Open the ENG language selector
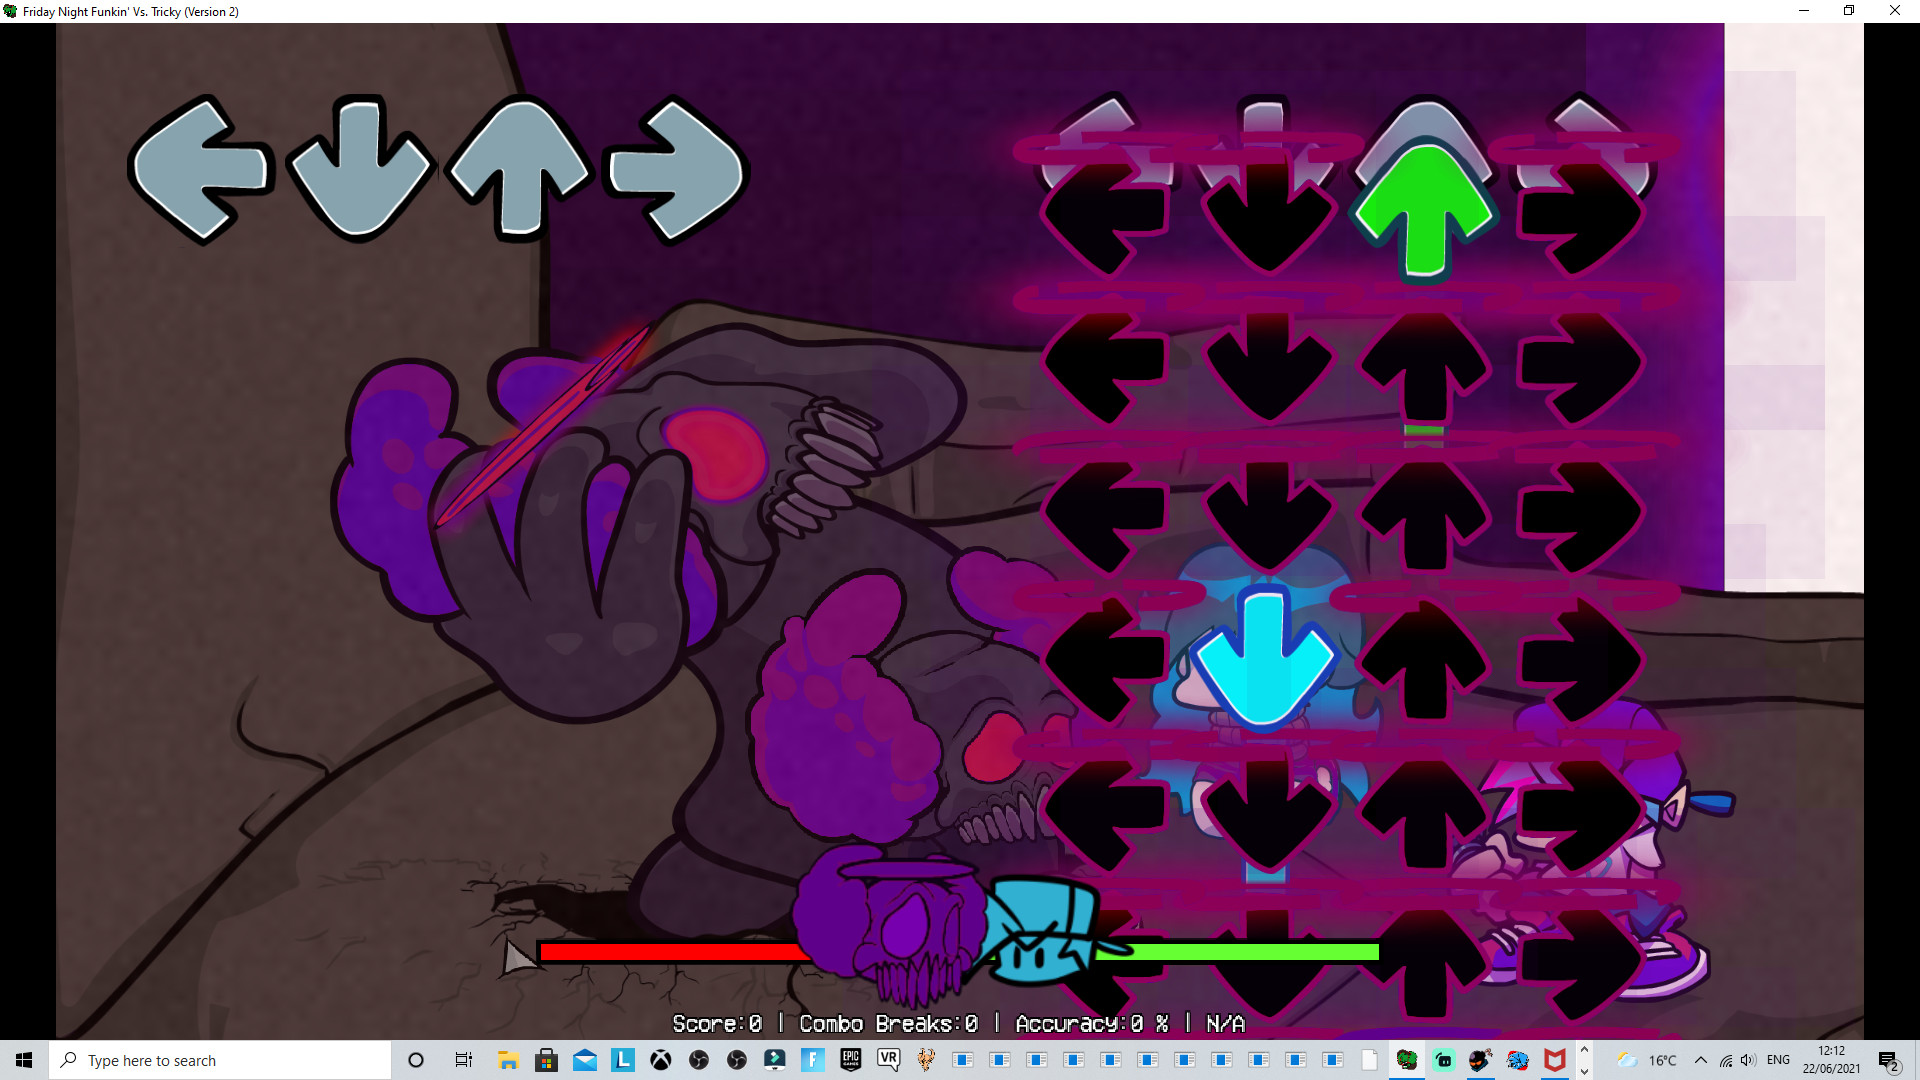 click(x=1779, y=1060)
